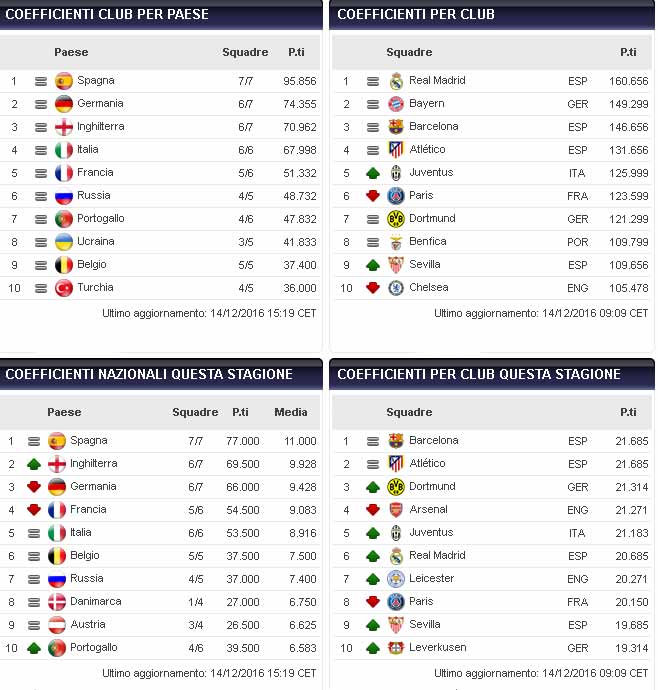The height and width of the screenshot is (690, 658).
Task: Click the green up arrow beside Inghilterra
Action: pyautogui.click(x=33, y=464)
